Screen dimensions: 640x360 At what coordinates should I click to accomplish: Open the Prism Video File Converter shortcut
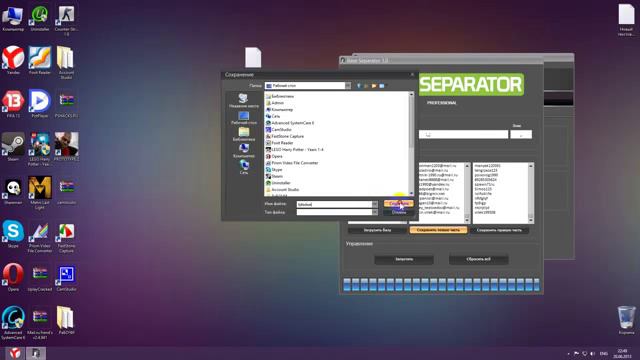pos(40,237)
